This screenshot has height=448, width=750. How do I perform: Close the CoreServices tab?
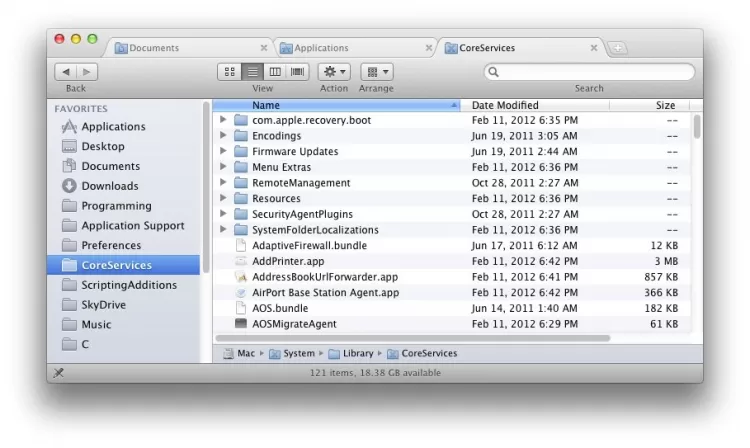pos(594,48)
